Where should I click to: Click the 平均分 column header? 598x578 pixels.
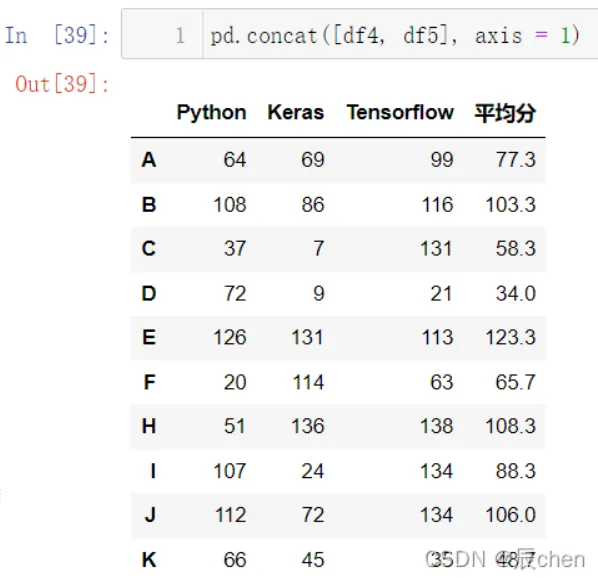[505, 113]
